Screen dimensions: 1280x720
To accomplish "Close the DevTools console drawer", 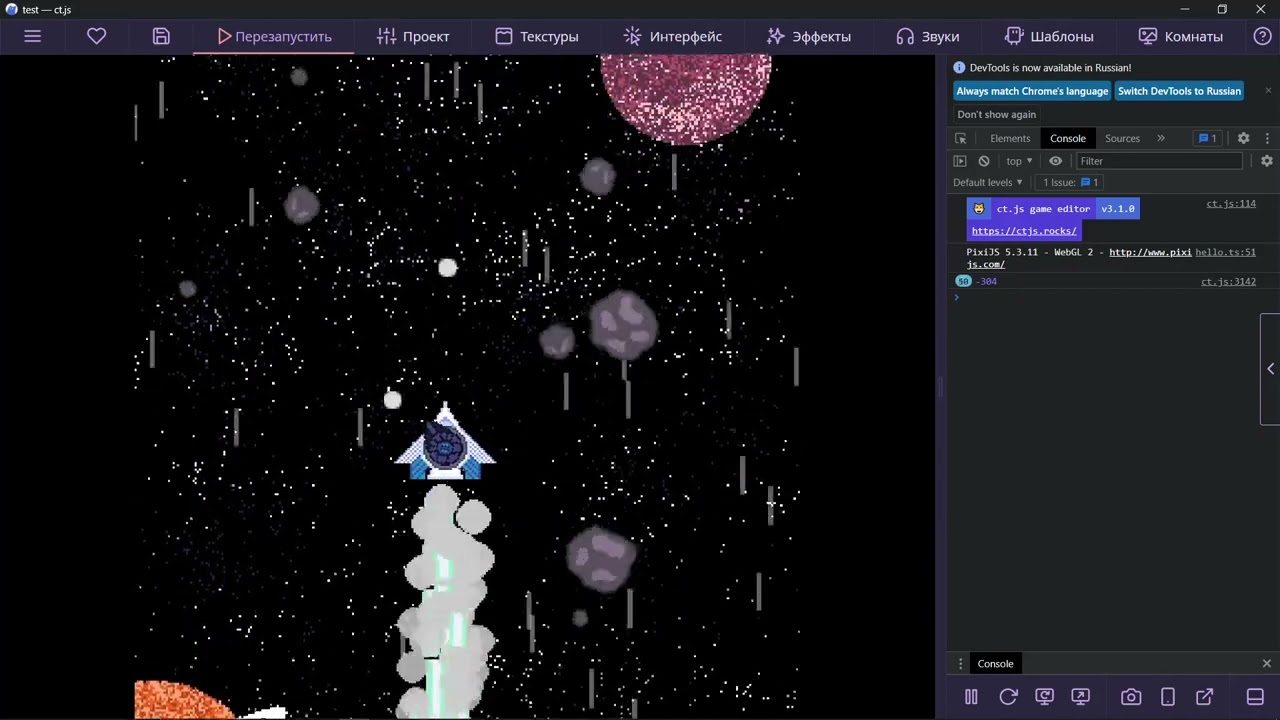I will pyautogui.click(x=1267, y=664).
